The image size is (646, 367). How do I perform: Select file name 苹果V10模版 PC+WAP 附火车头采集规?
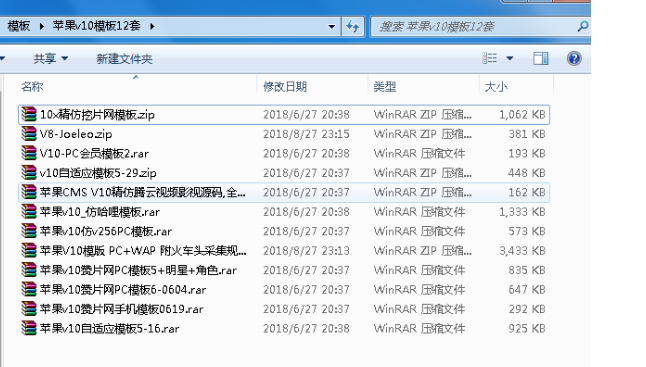point(143,250)
